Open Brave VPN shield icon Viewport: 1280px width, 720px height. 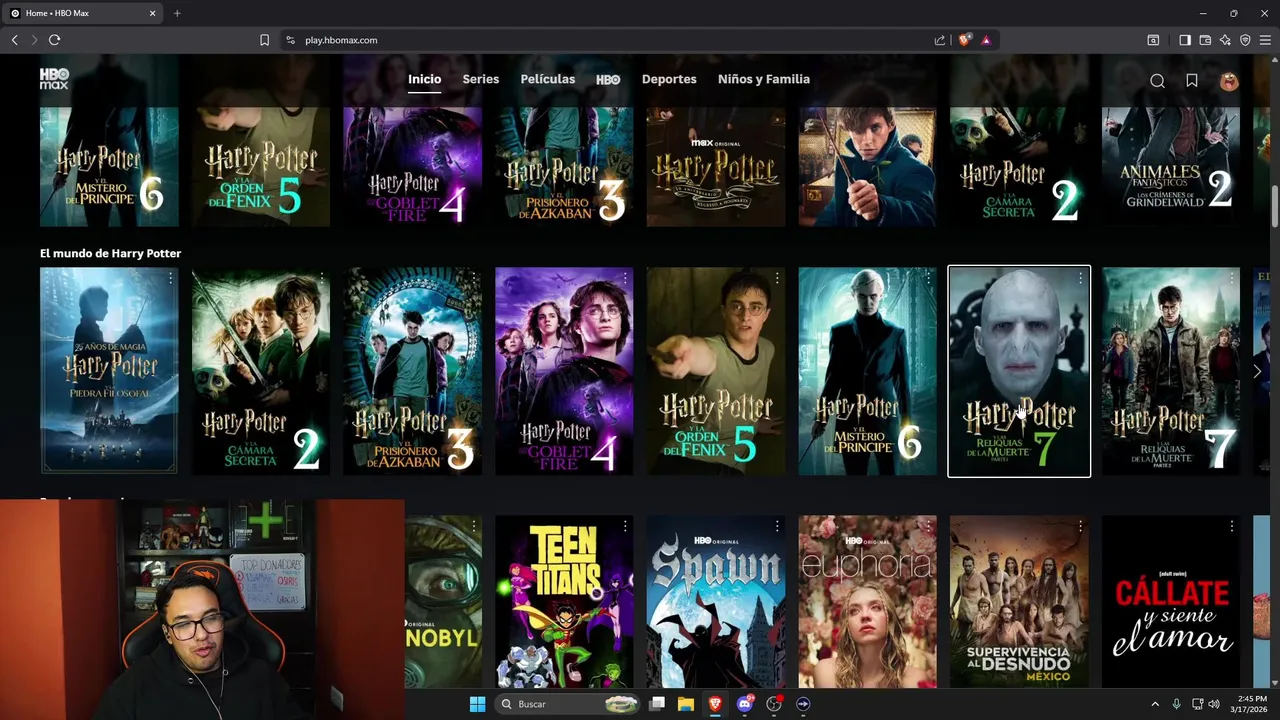1245,40
